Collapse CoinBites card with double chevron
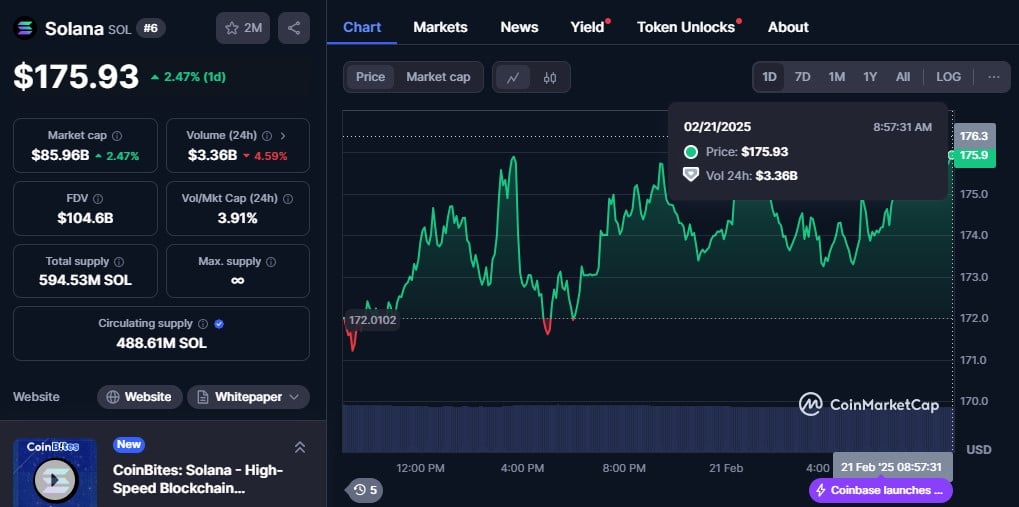Image resolution: width=1019 pixels, height=507 pixels. point(300,447)
